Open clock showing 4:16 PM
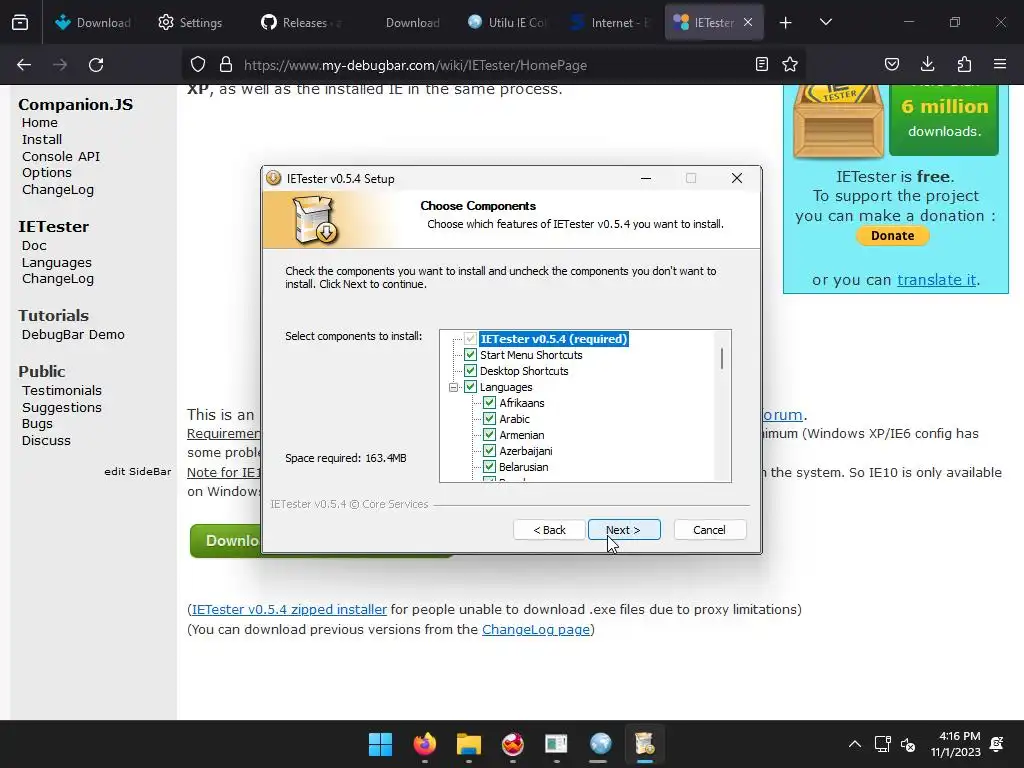This screenshot has width=1024, height=768. pyautogui.click(x=956, y=744)
